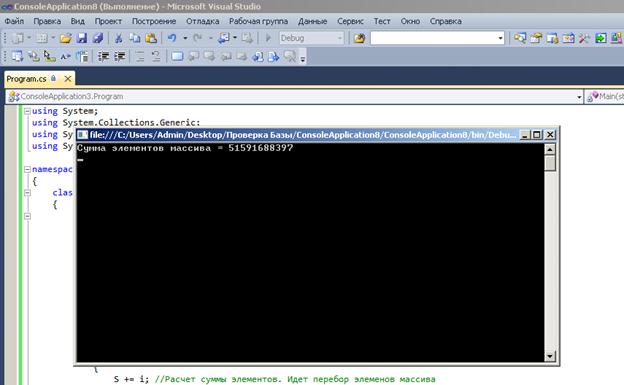Click the Copy icon in toolbar

135,38
